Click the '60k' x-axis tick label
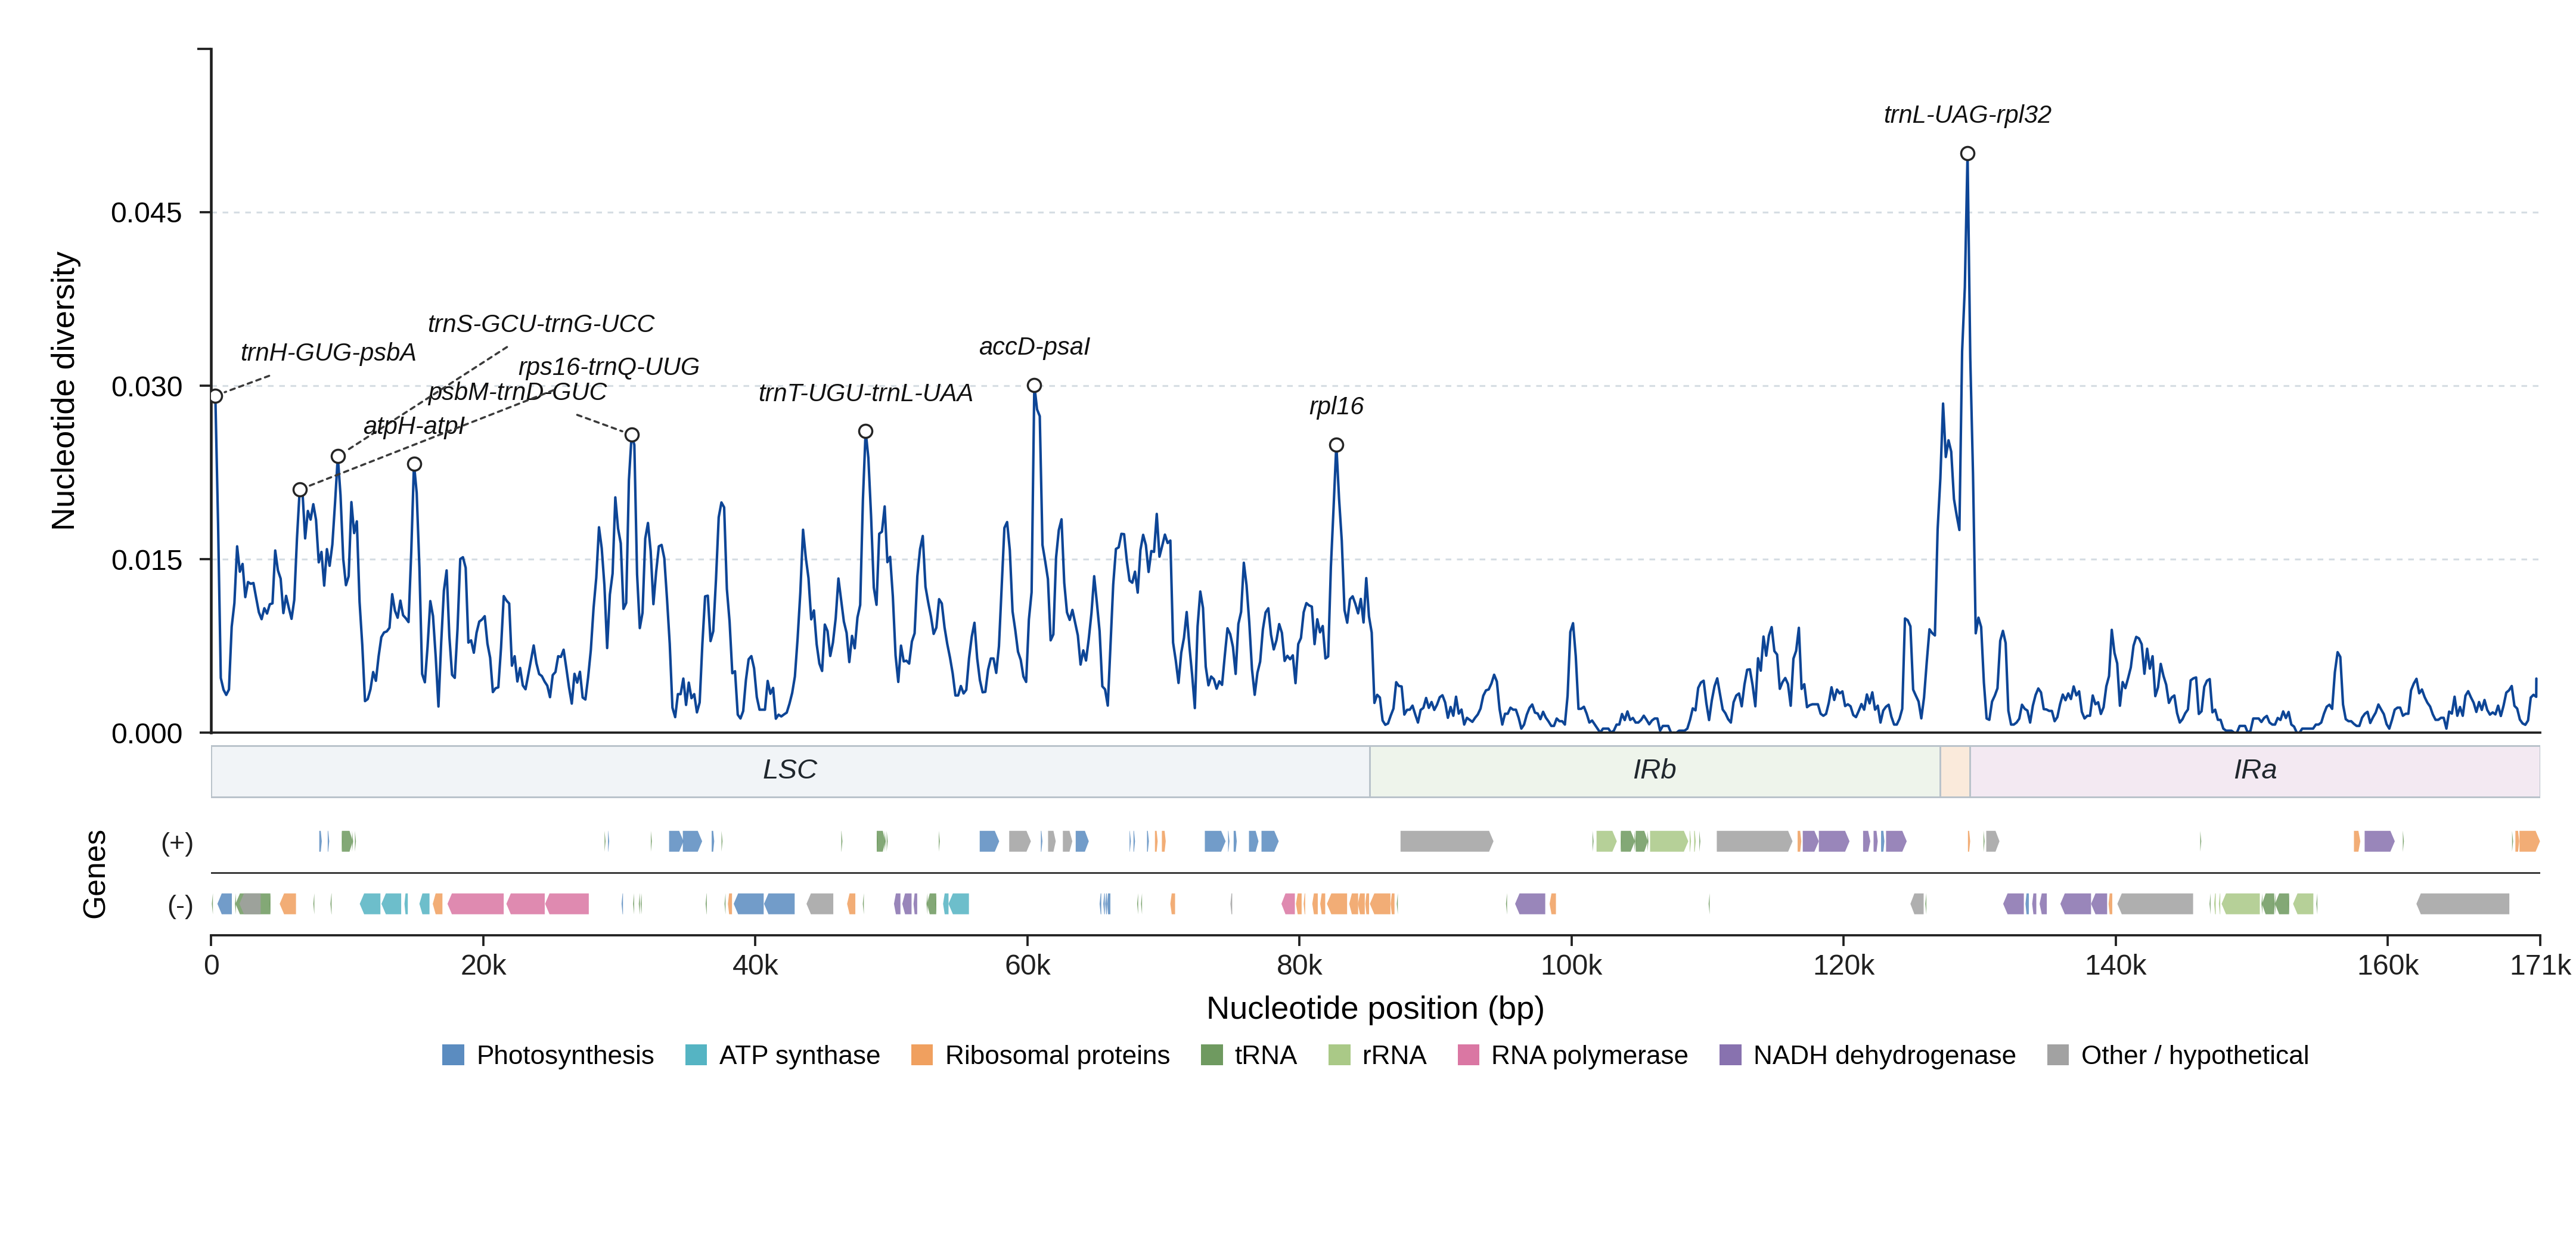 (1027, 966)
